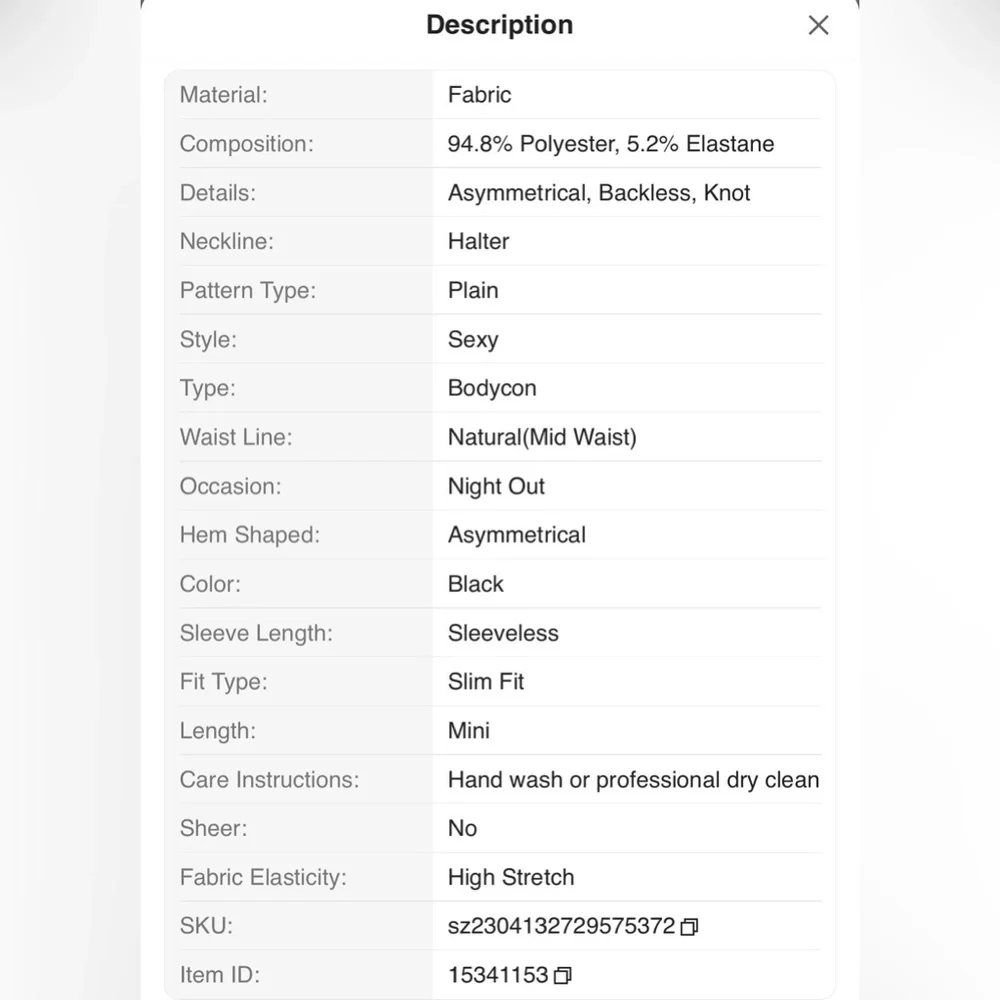
Task: Copy the SKU number icon
Action: point(689,927)
